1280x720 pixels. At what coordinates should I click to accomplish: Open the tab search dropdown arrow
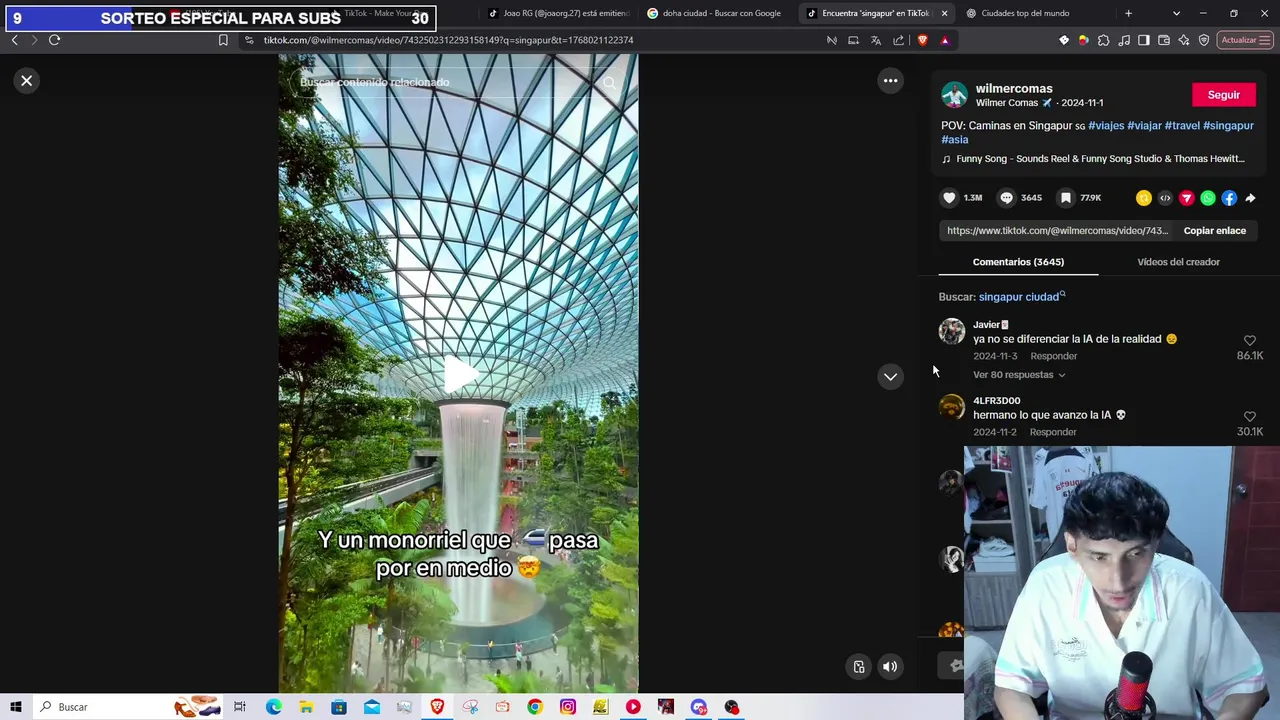[x=1176, y=13]
